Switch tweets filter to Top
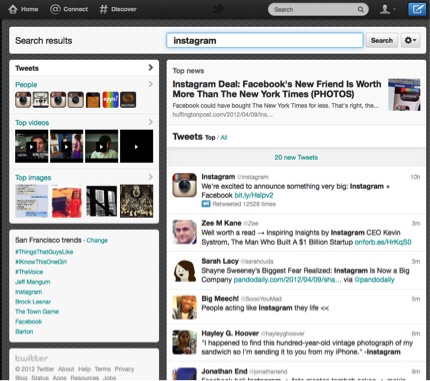The width and height of the screenshot is (430, 381). coord(210,137)
